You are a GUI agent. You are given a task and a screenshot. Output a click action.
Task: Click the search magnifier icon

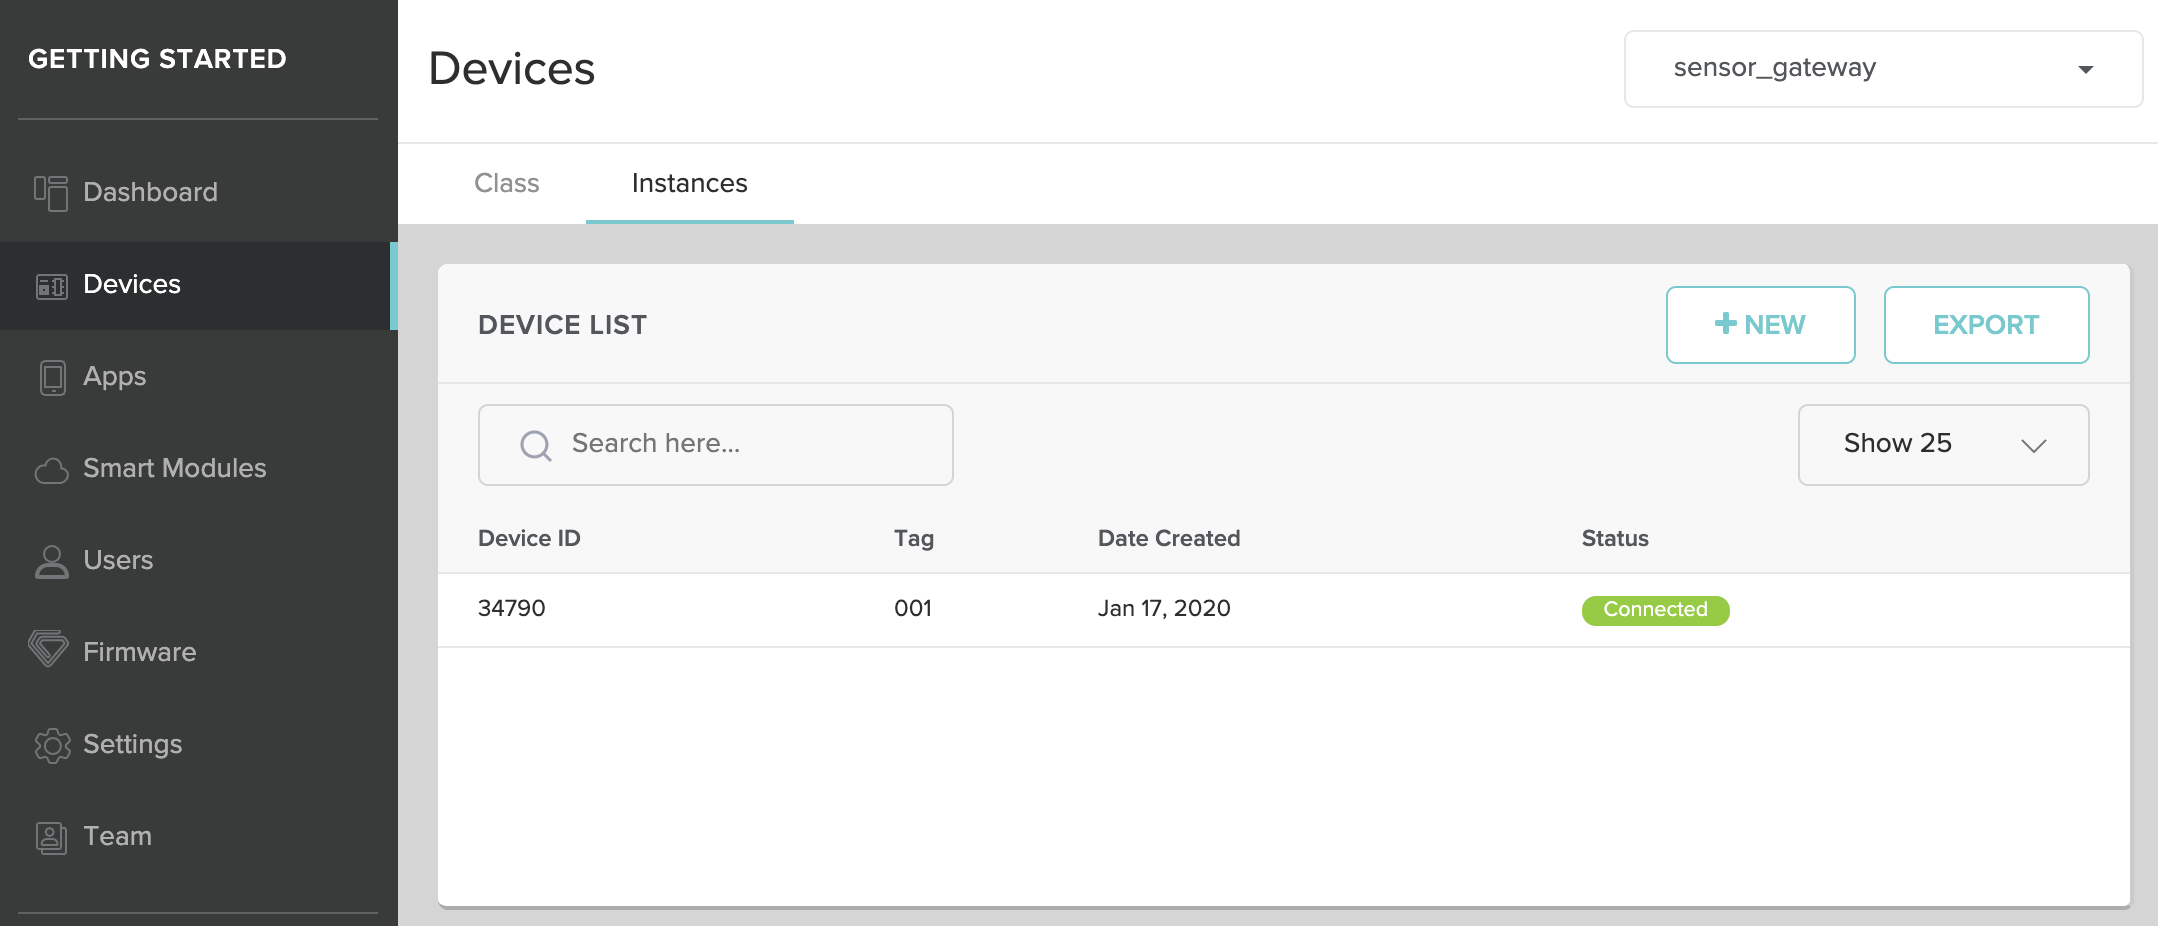click(536, 445)
